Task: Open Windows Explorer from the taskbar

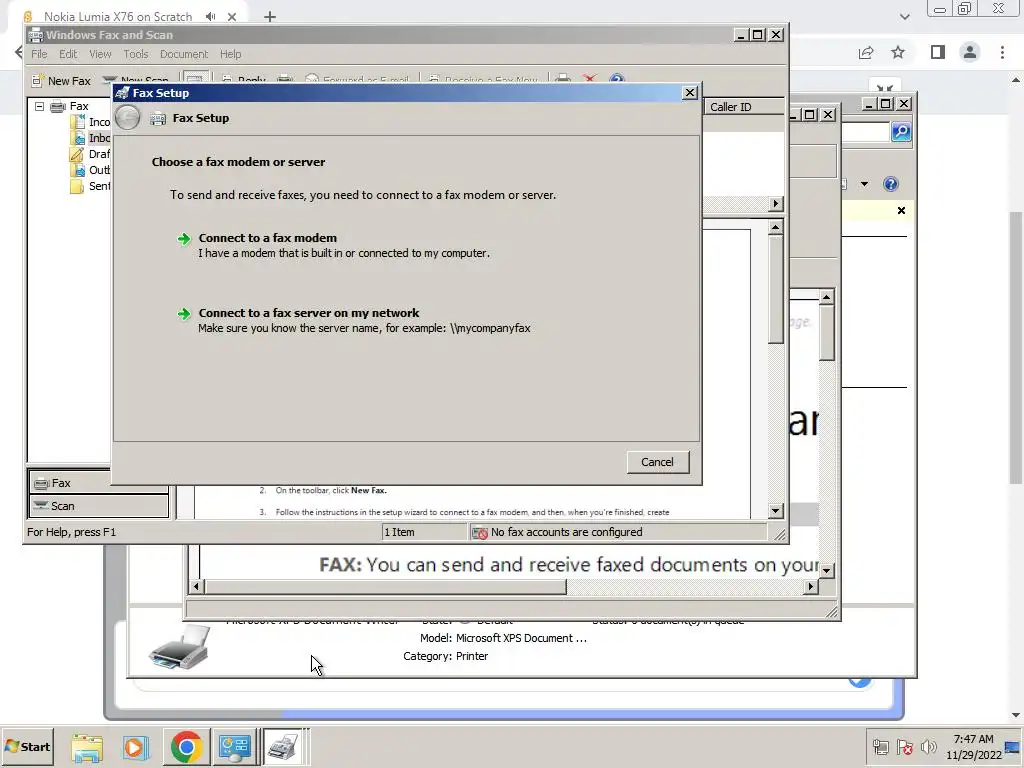Action: tap(87, 747)
